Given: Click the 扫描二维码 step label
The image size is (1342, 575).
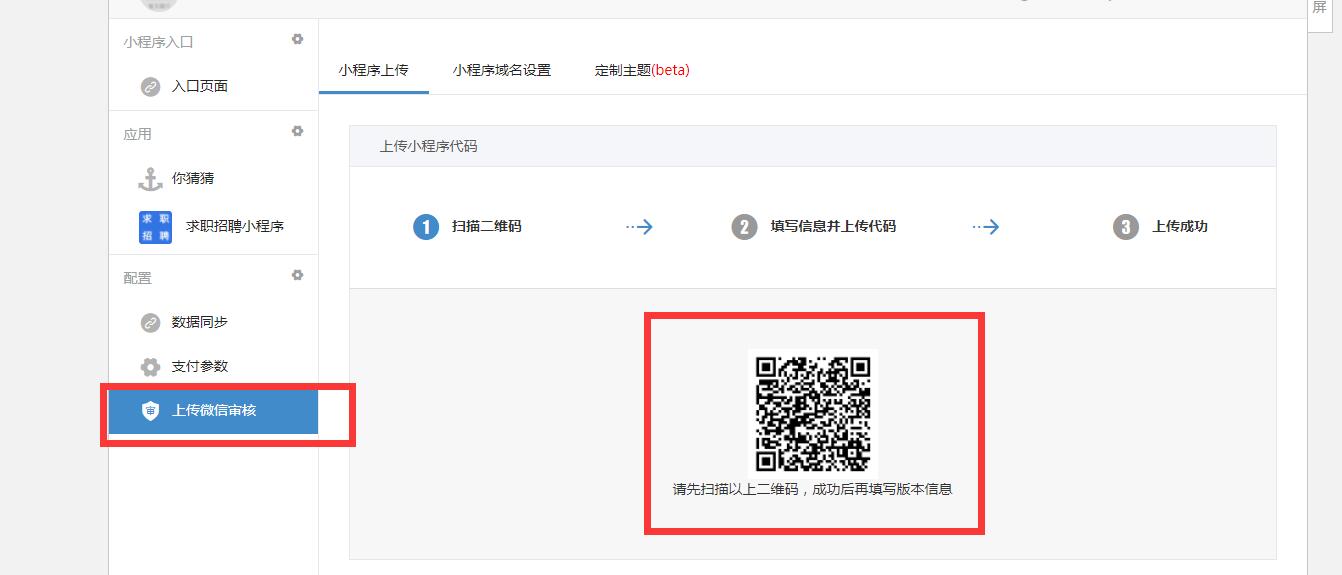Looking at the screenshot, I should 487,227.
